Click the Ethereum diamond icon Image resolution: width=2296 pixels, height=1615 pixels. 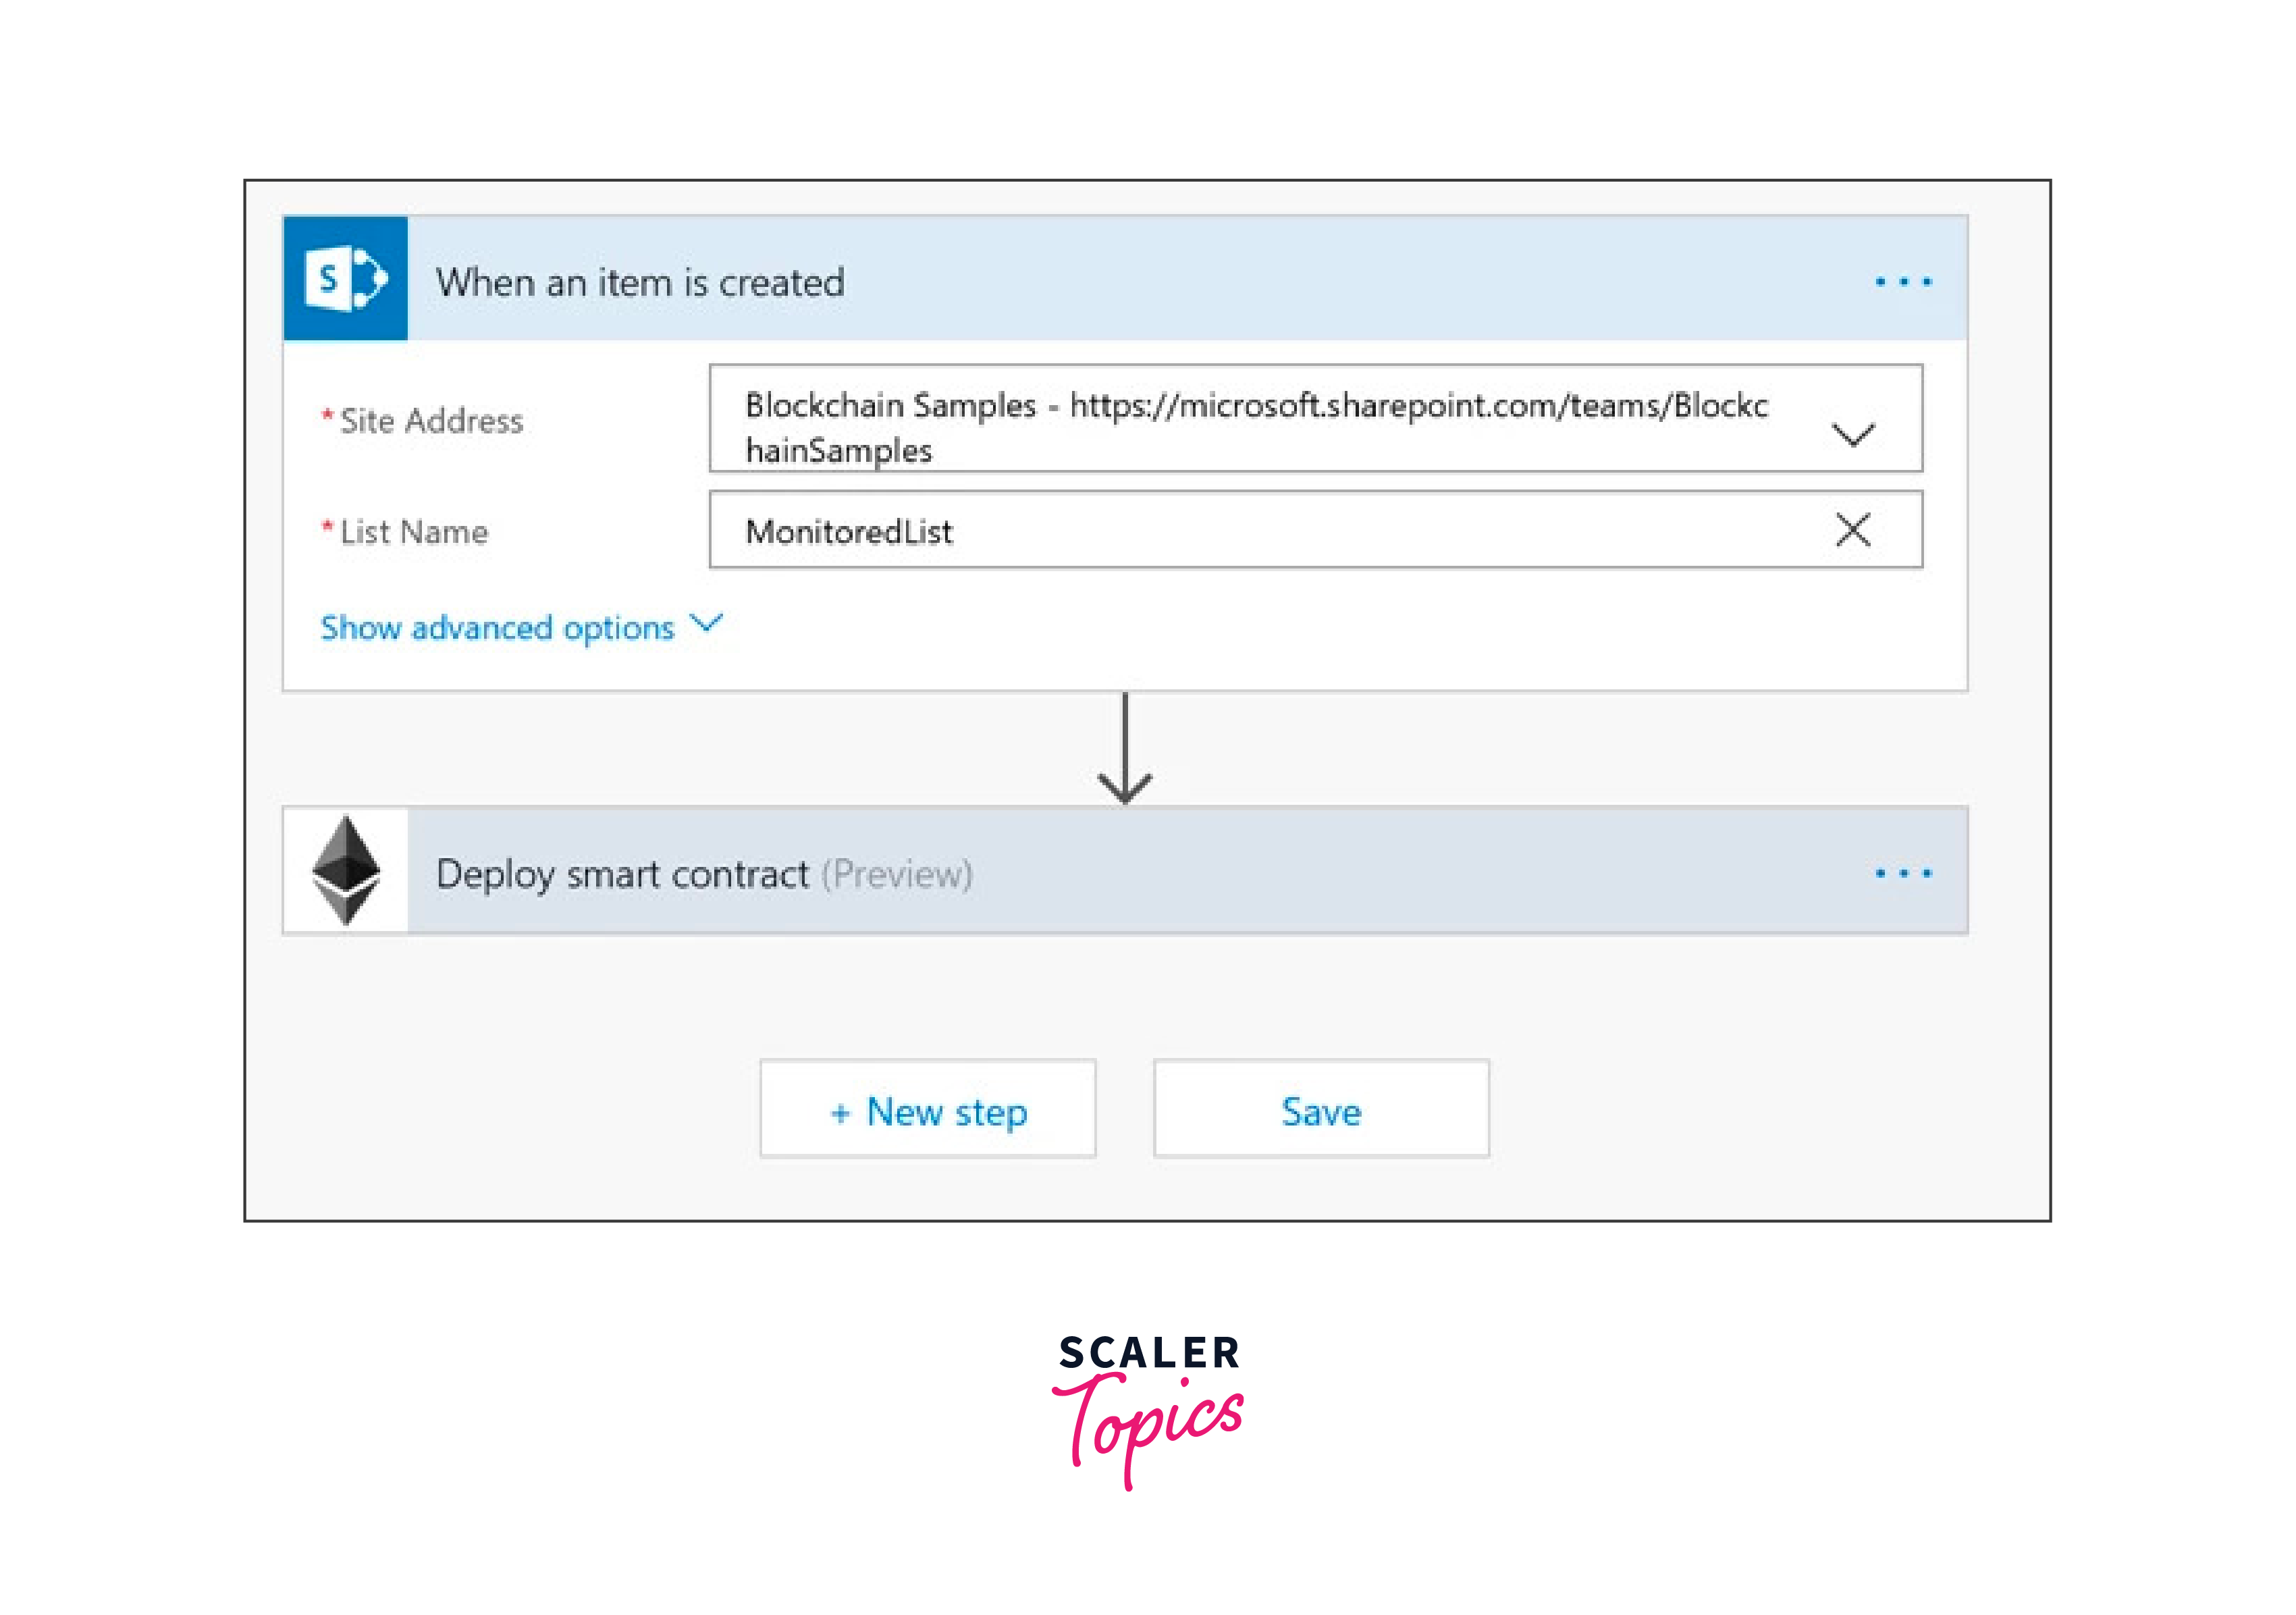(x=346, y=870)
